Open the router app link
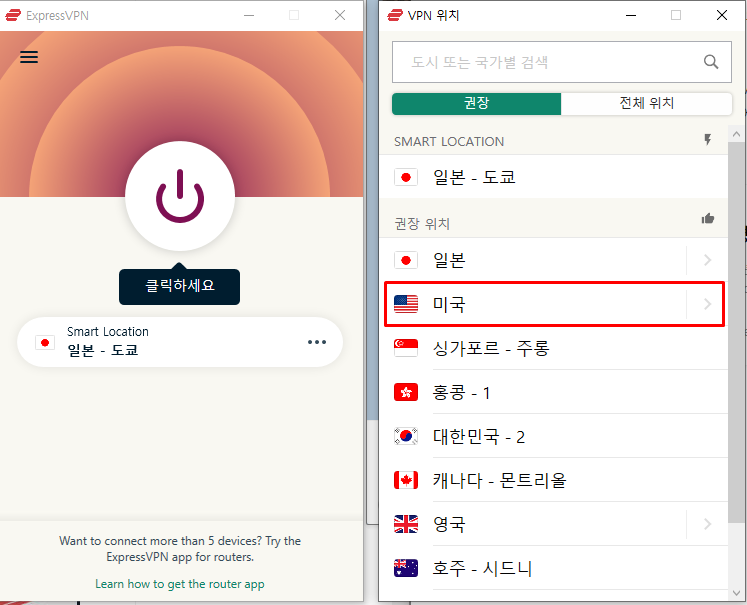 pos(180,584)
